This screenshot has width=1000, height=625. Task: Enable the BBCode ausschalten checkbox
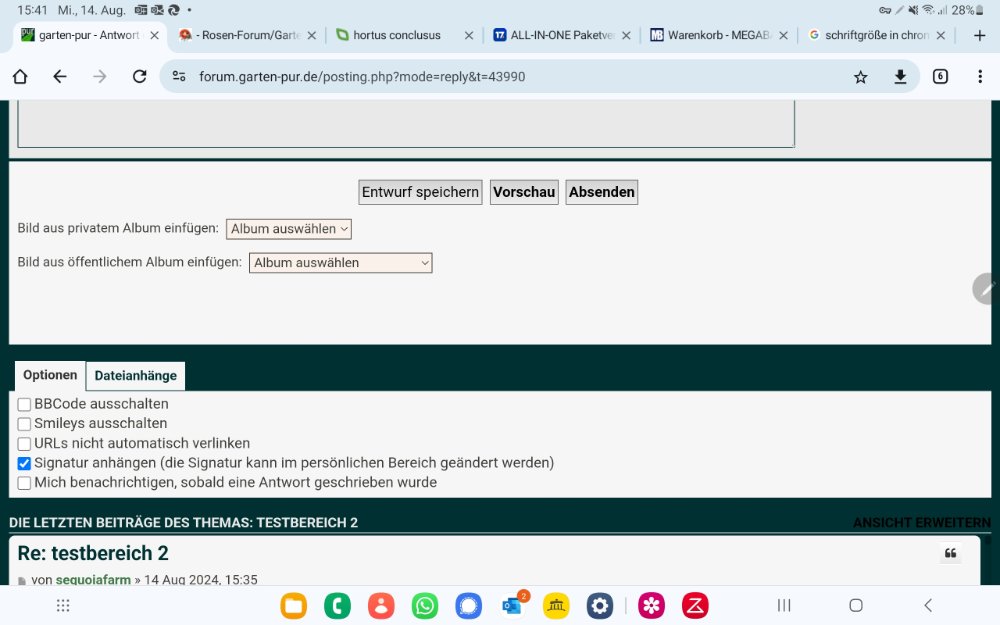pyautogui.click(x=25, y=405)
